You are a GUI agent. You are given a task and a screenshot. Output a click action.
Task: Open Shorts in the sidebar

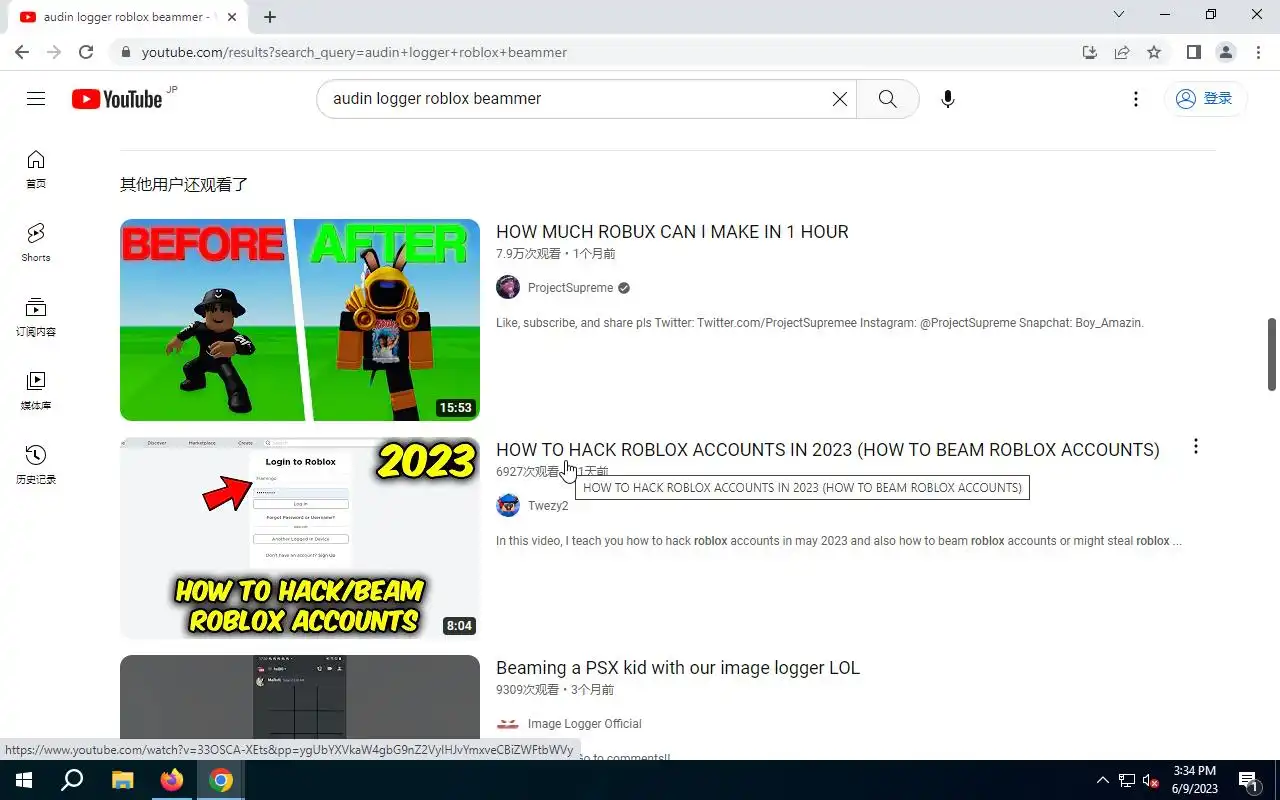click(x=36, y=243)
